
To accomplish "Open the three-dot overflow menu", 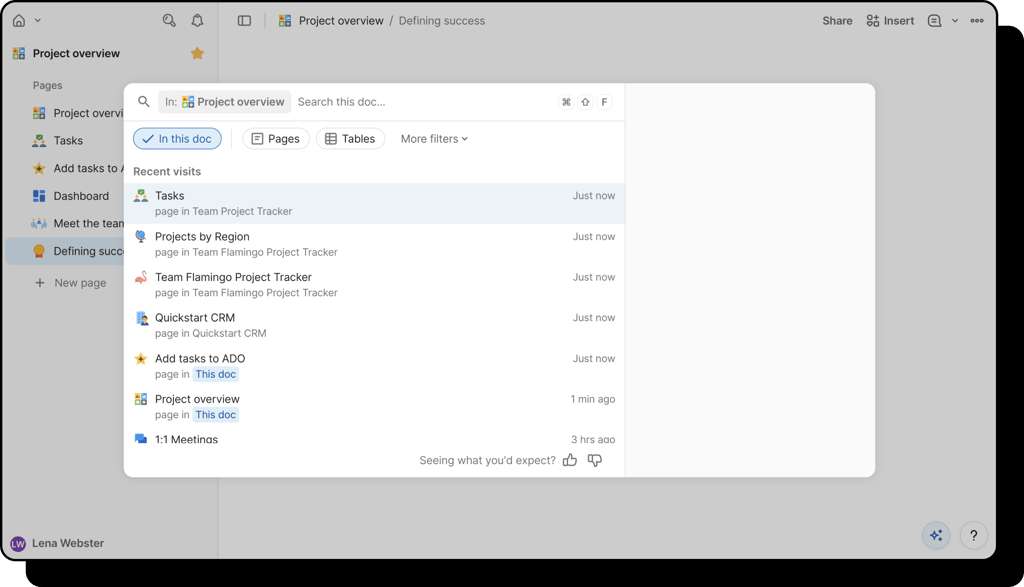I will tap(977, 20).
